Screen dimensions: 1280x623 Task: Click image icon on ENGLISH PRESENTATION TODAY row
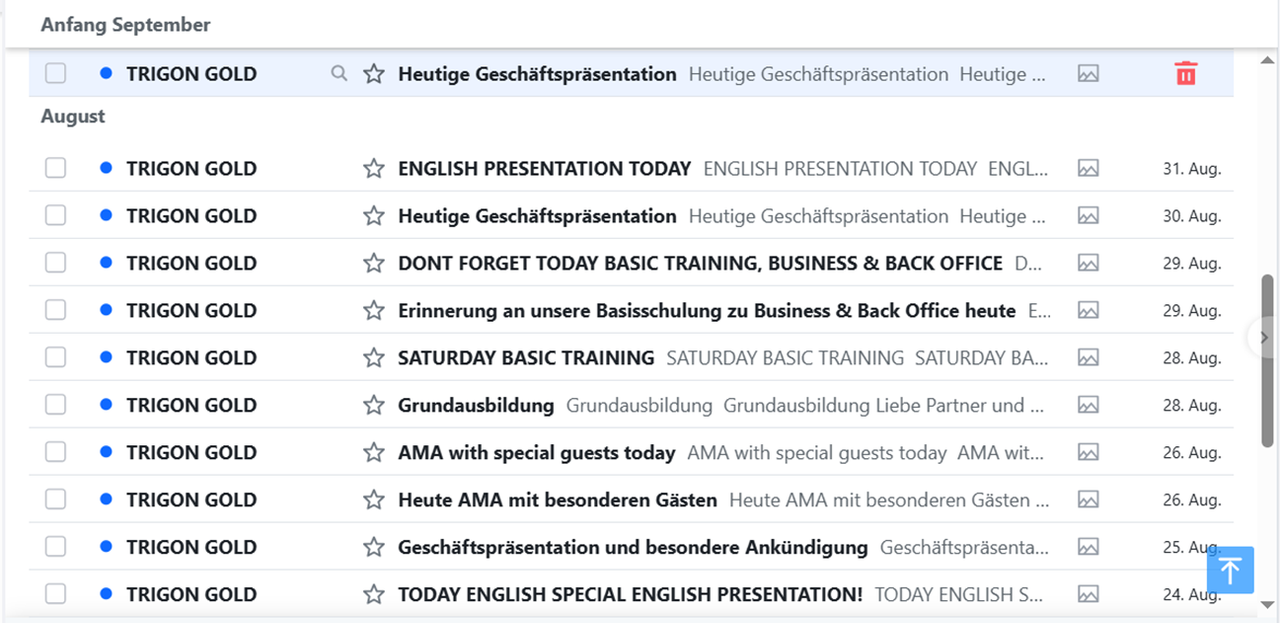[x=1088, y=168]
